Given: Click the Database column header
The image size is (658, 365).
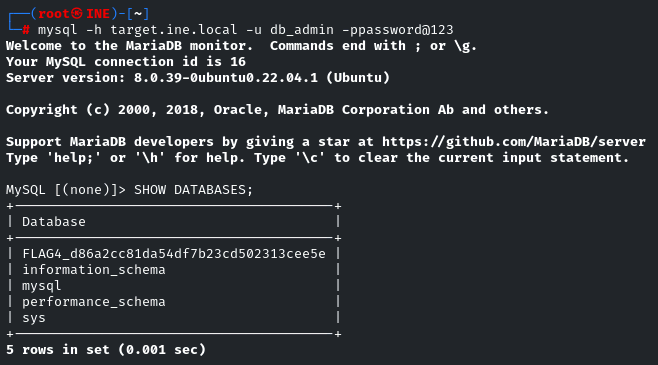Looking at the screenshot, I should click(54, 222).
